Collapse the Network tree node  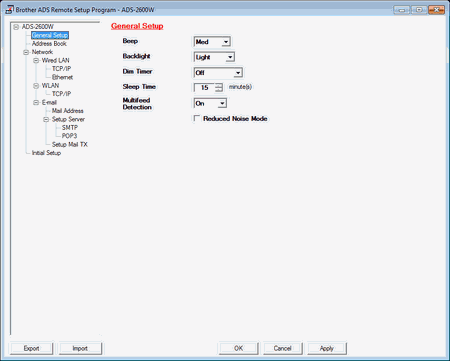coord(26,52)
